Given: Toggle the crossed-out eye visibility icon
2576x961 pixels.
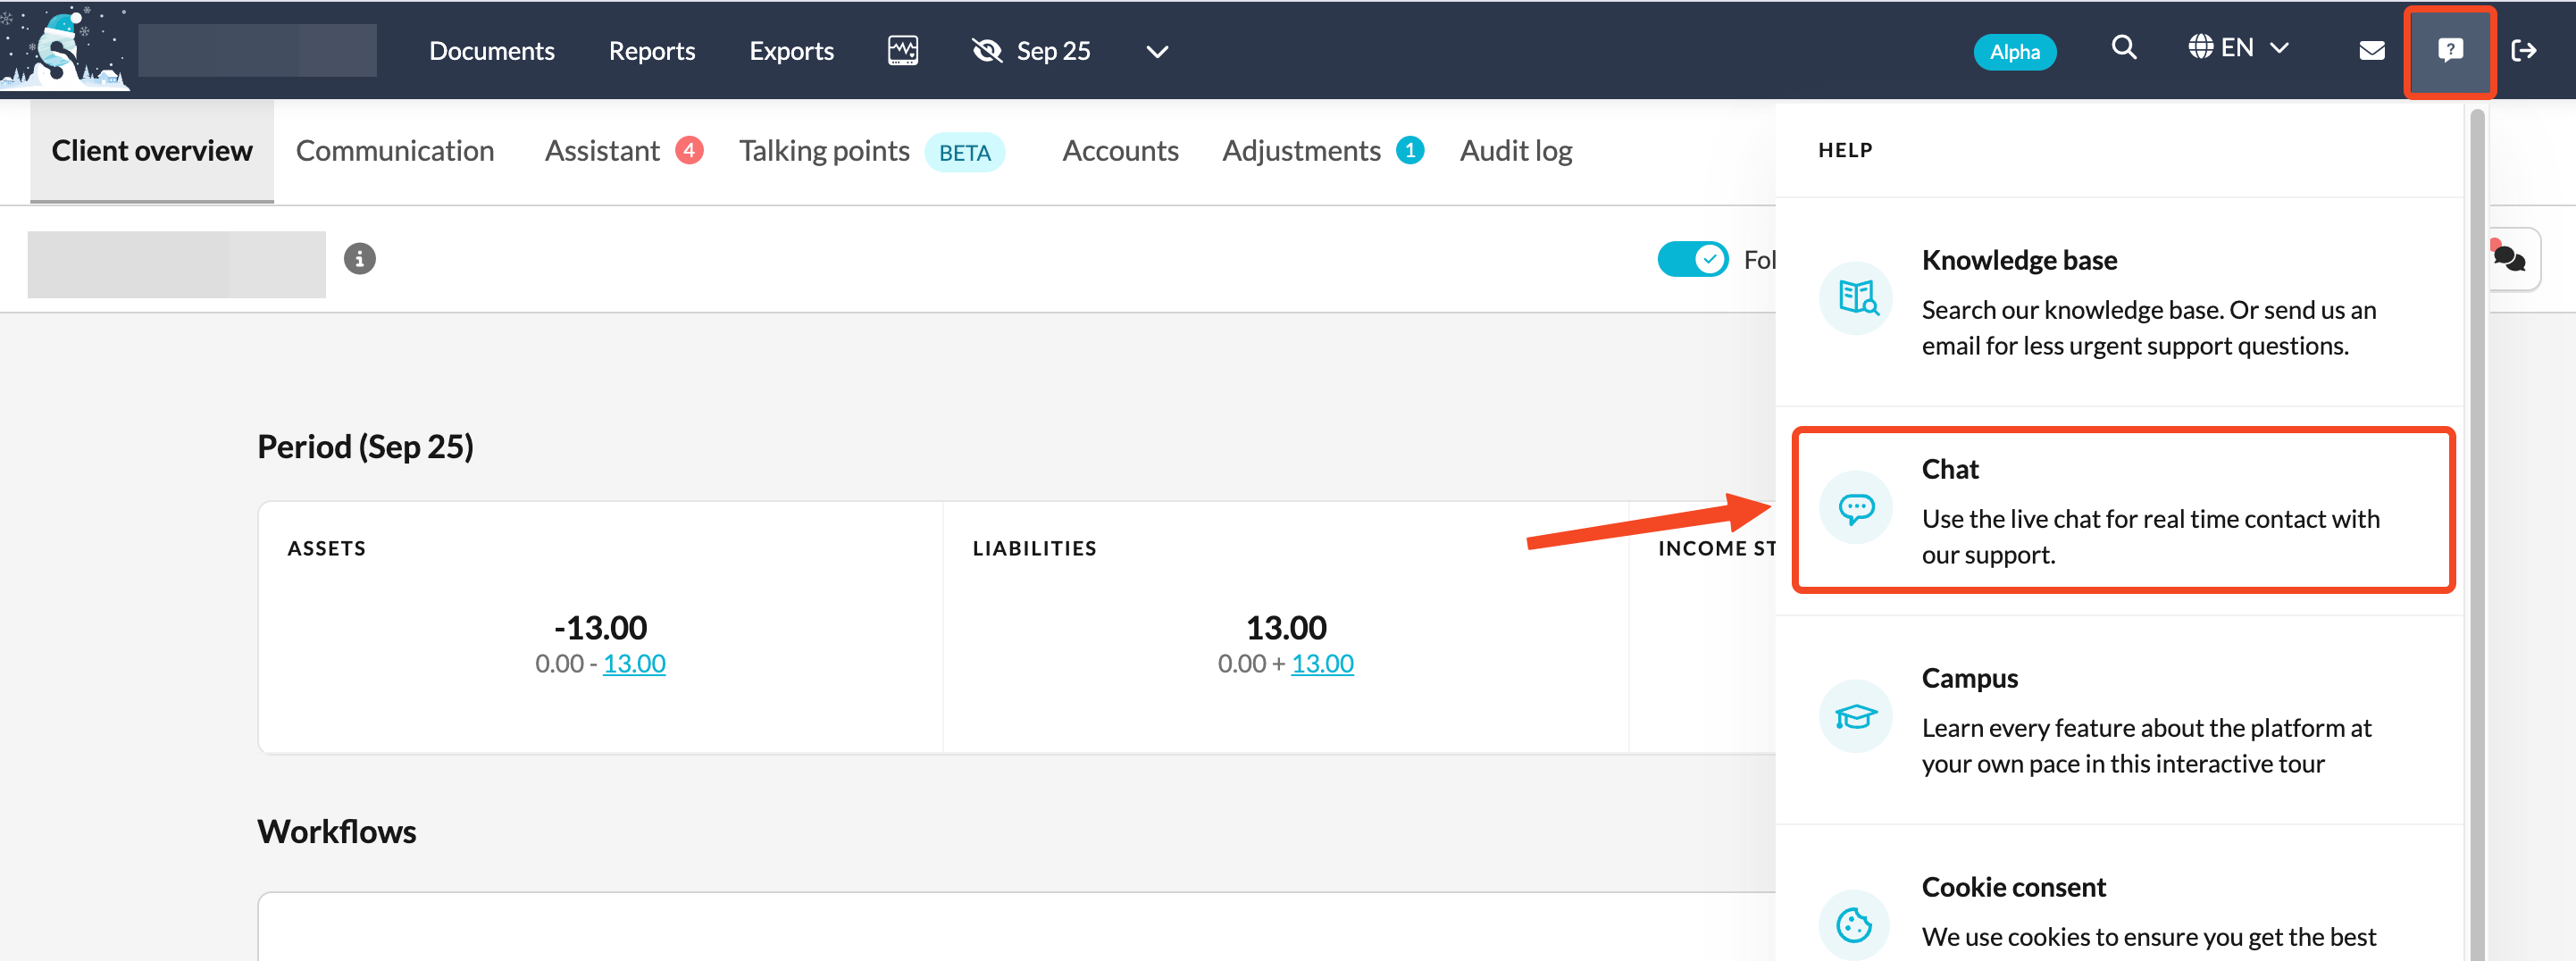Looking at the screenshot, I should [x=987, y=50].
